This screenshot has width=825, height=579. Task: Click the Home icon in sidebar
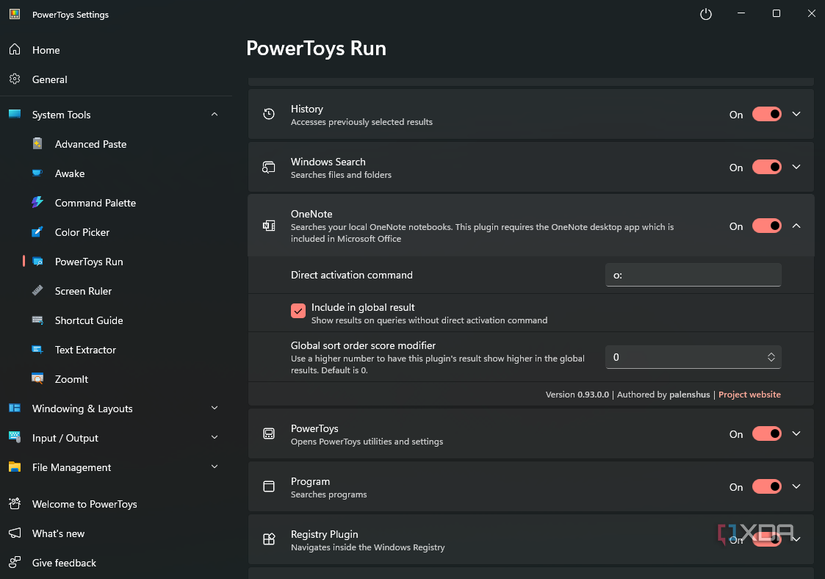click(15, 49)
